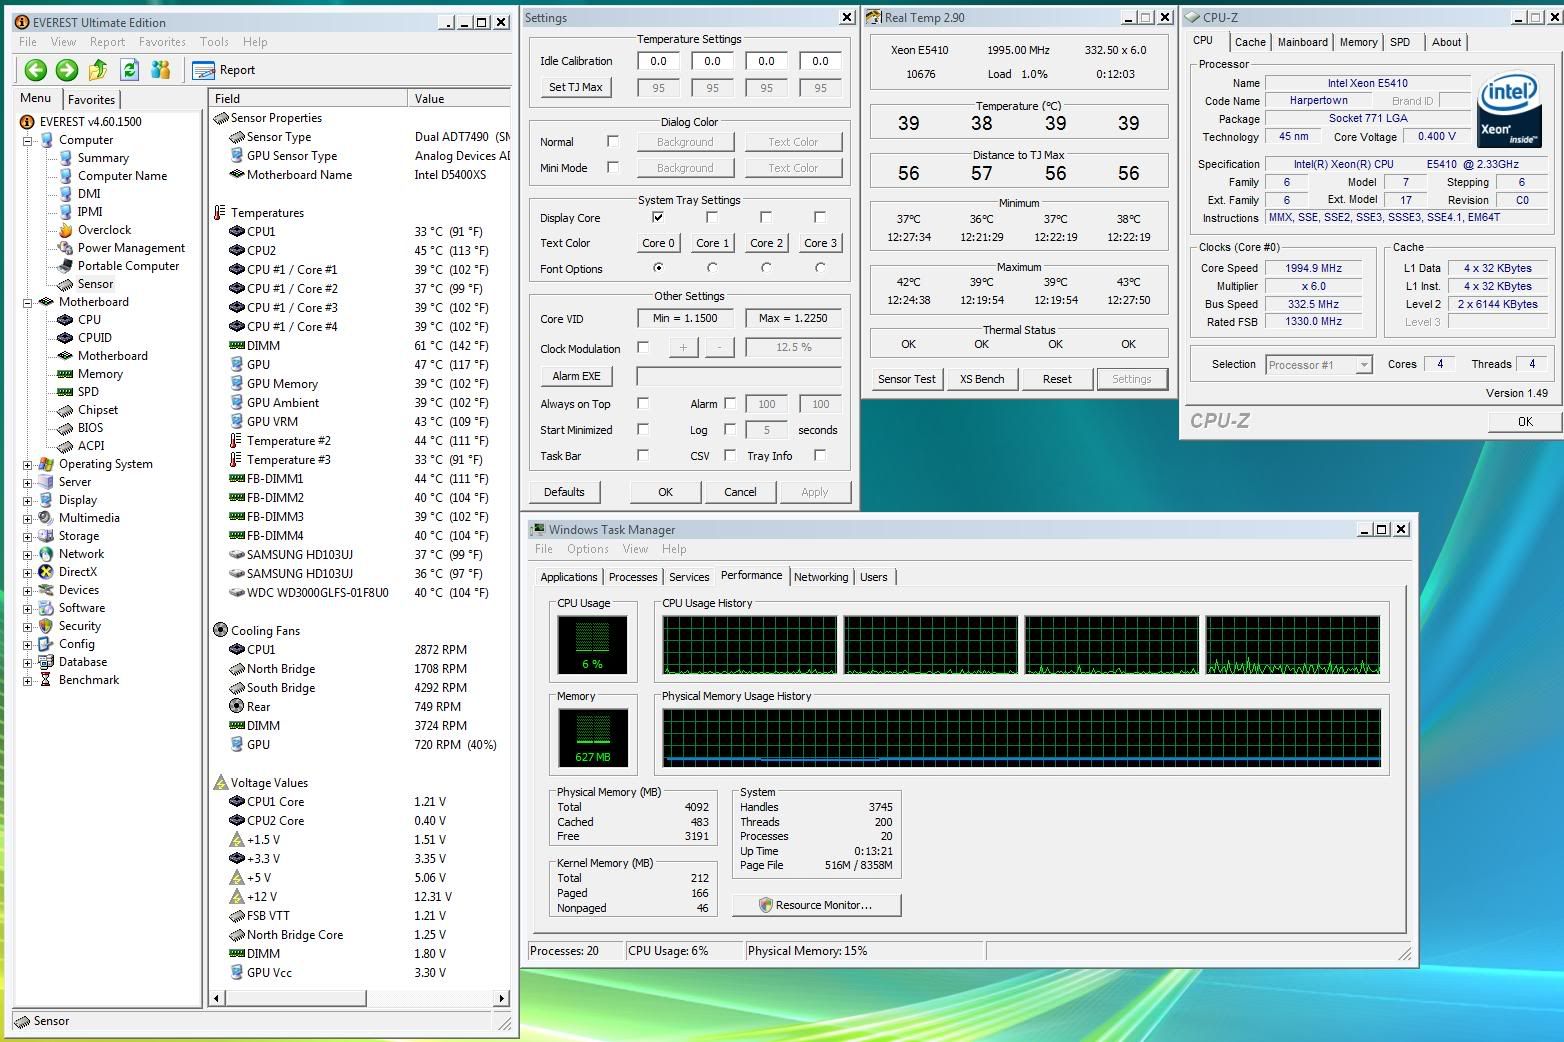Click the first Idle Calibration field
1564x1042 pixels.
click(x=658, y=61)
